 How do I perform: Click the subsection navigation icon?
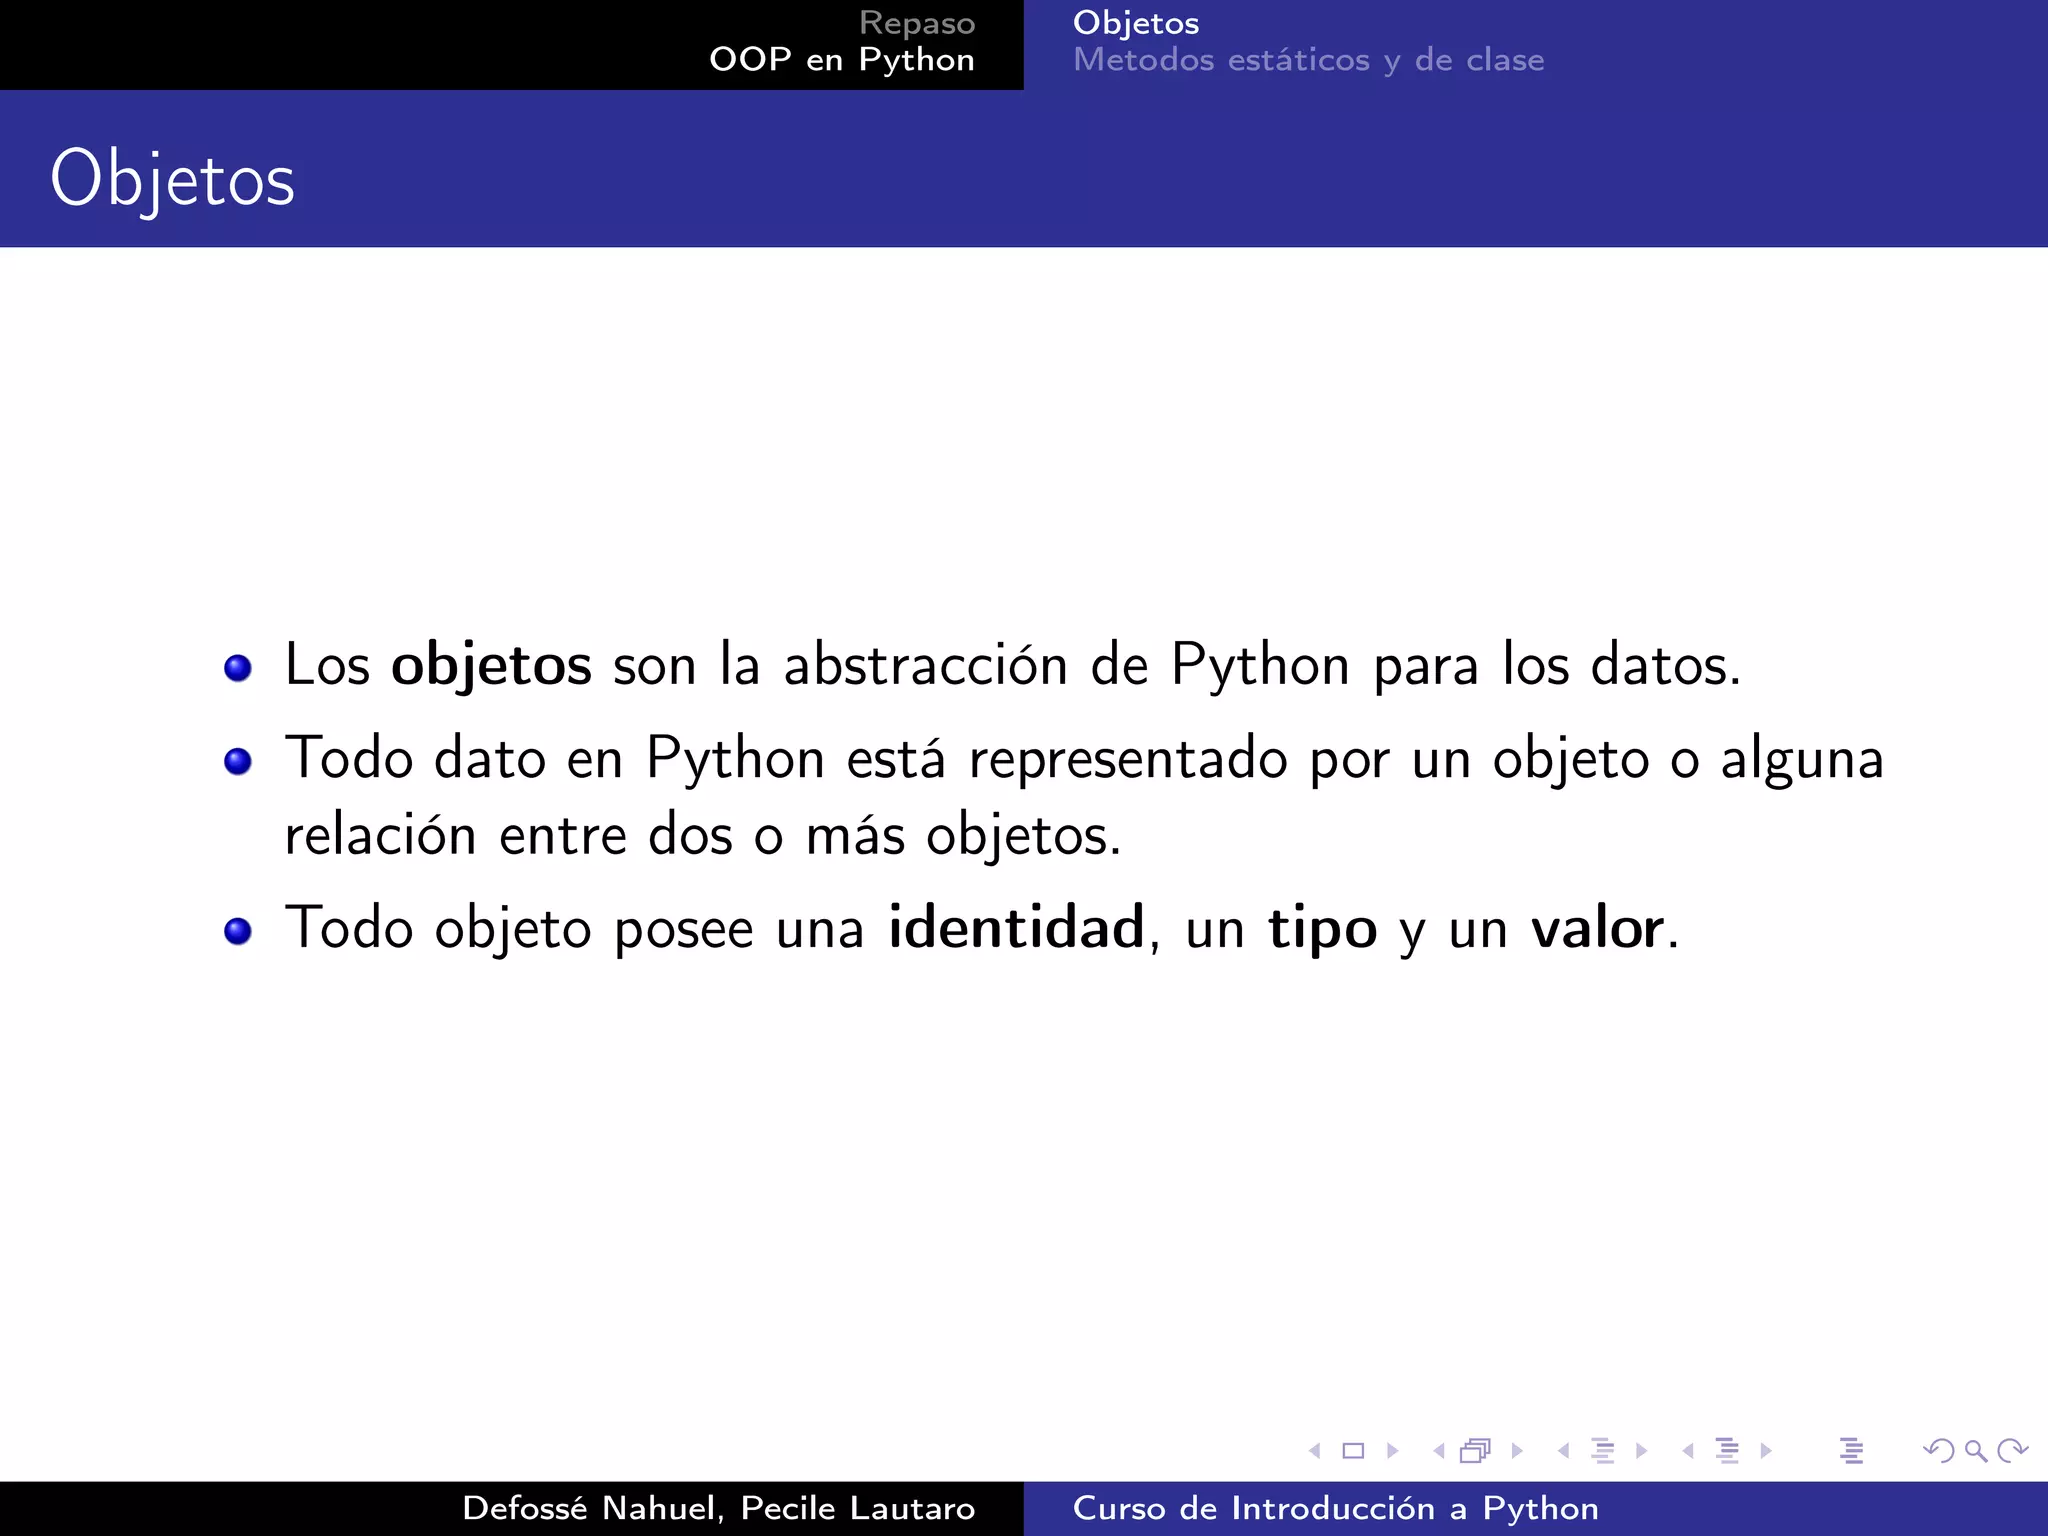(x=1603, y=1450)
